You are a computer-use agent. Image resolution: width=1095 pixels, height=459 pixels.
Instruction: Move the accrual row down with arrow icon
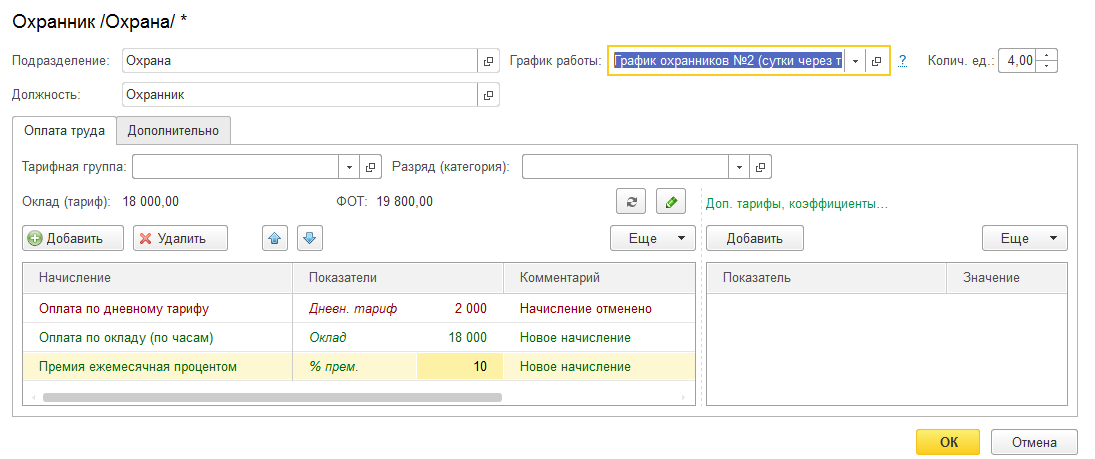pos(309,238)
